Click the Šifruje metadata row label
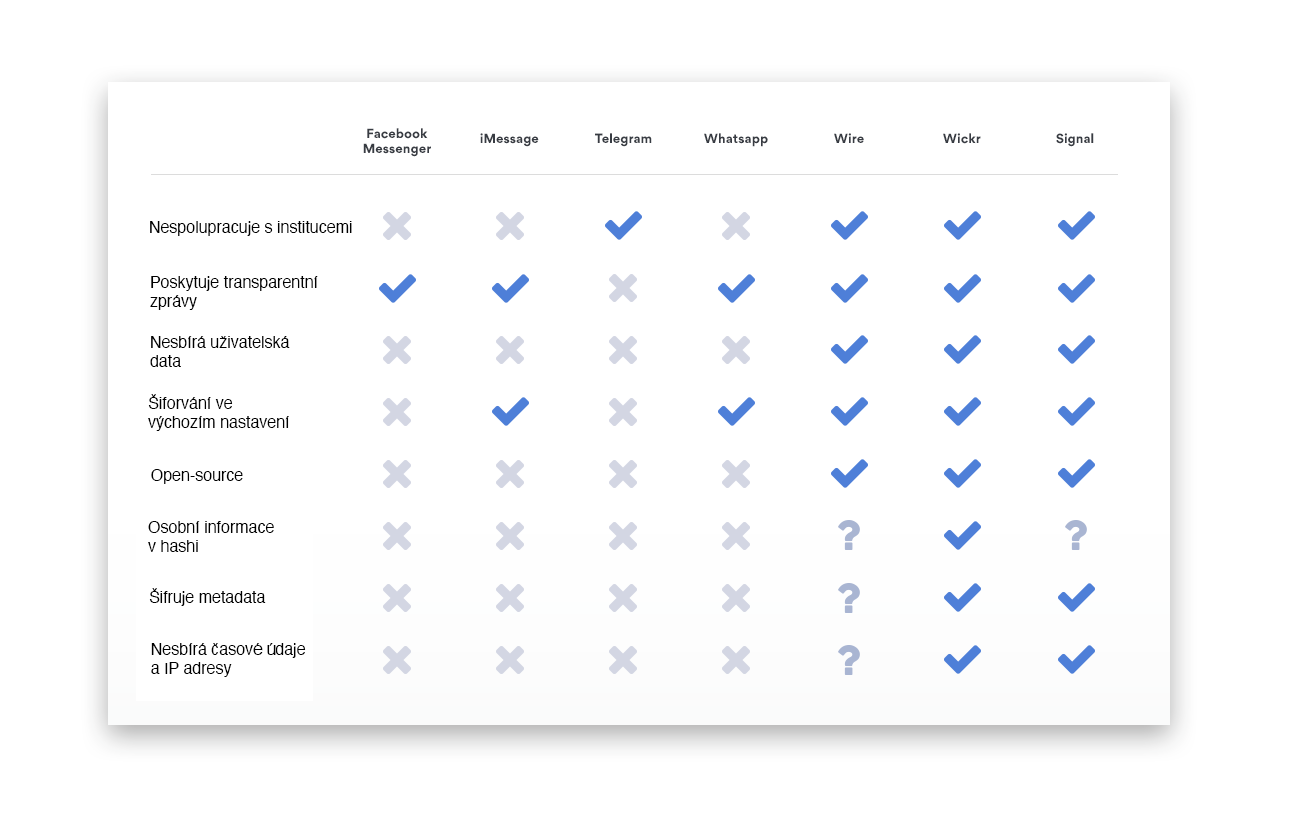The height and width of the screenshot is (824, 1289). (208, 598)
